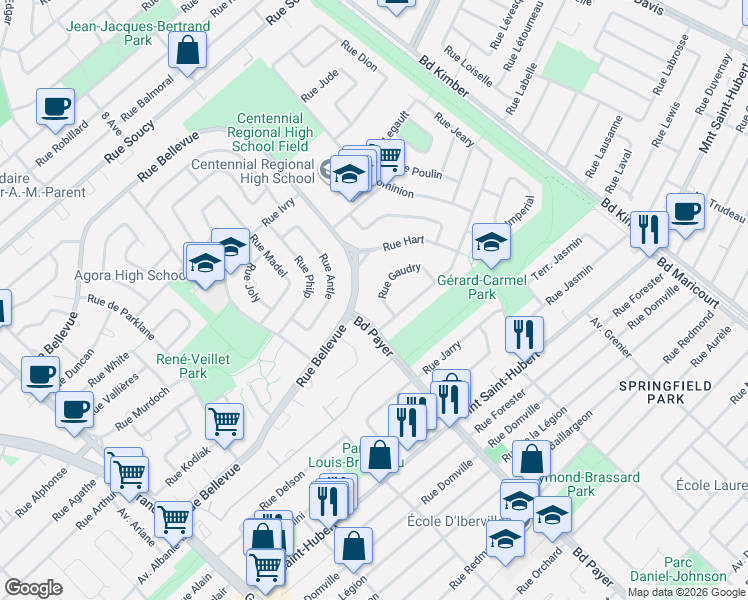This screenshot has height=600, width=748.
Task: Open the school marker beside Agora High School label
Action: (x=205, y=262)
